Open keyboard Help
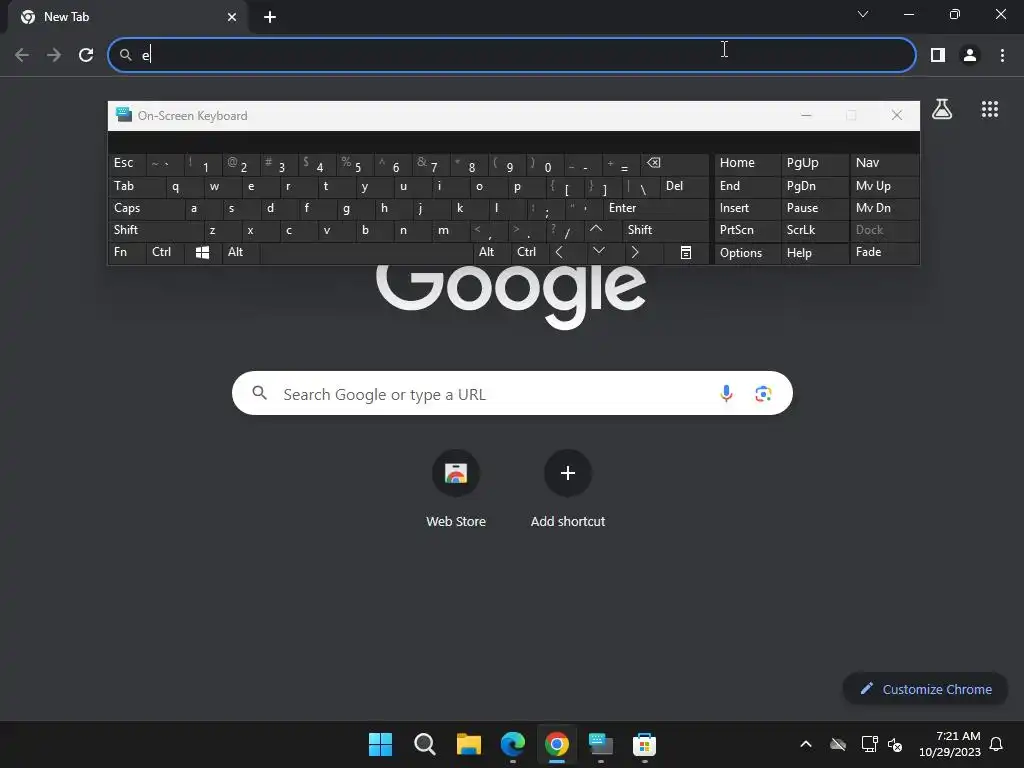The width and height of the screenshot is (1024, 768). coord(814,253)
